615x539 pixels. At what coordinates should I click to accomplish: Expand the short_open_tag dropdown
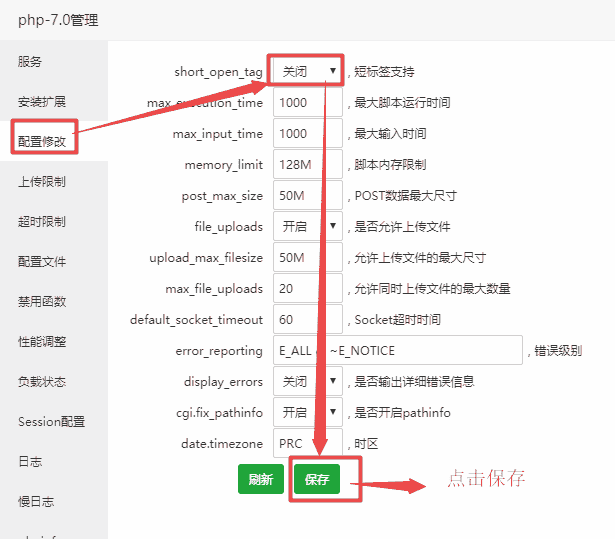(x=308, y=71)
